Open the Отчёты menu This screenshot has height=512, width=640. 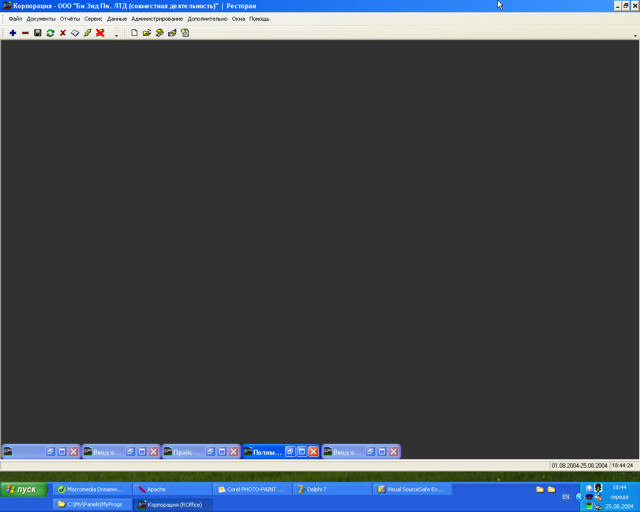70,19
